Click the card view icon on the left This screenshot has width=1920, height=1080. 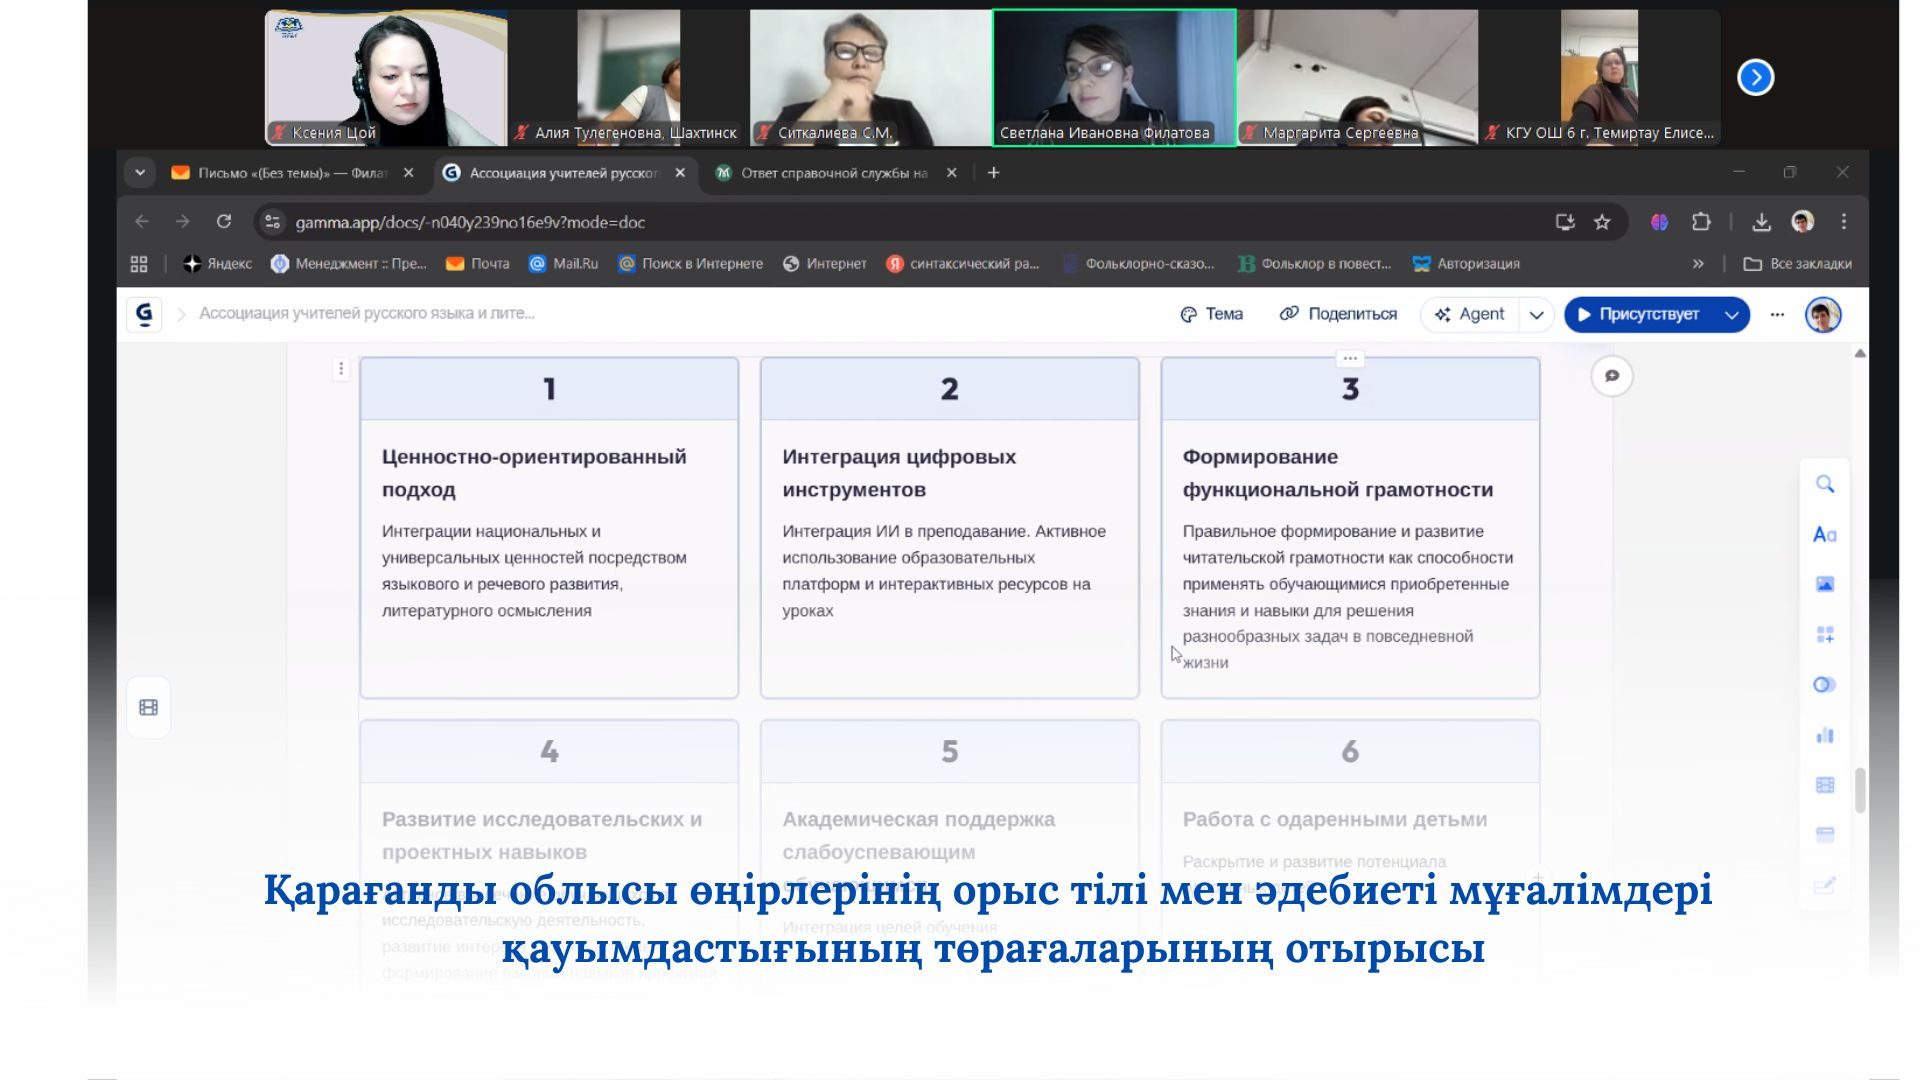(148, 707)
